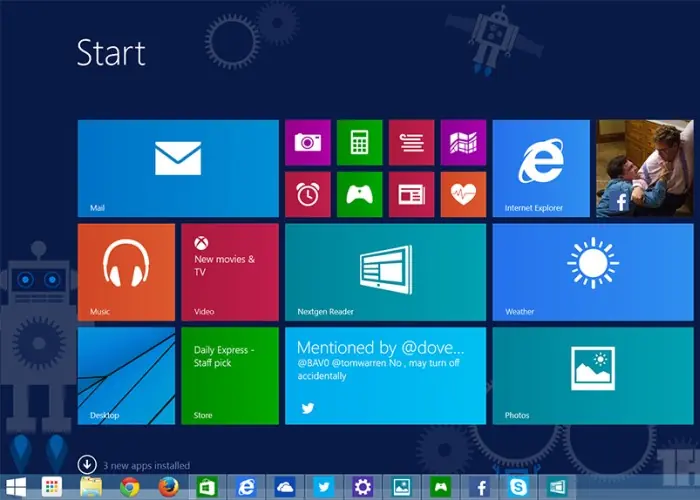Open the Calculator tile
Screen dimensions: 700x500
coord(360,142)
